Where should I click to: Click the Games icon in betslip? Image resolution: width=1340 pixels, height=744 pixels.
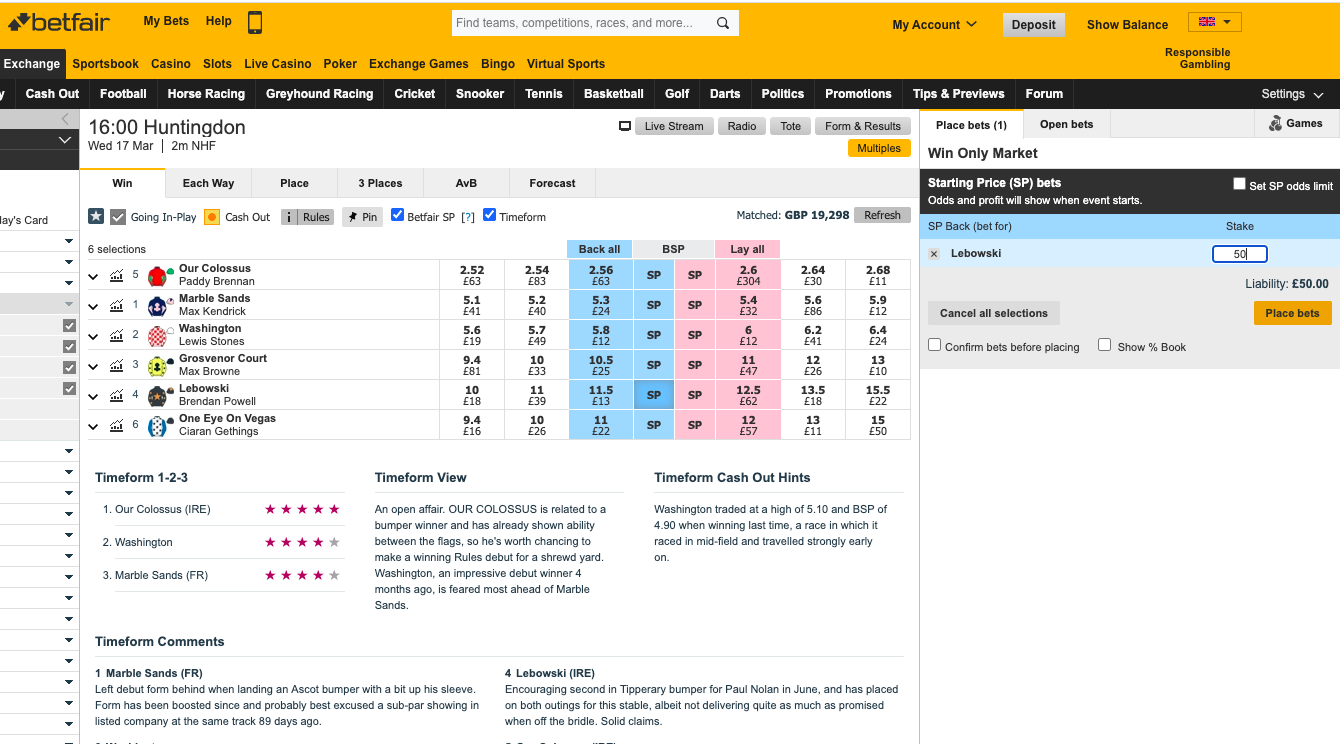pyautogui.click(x=1276, y=123)
